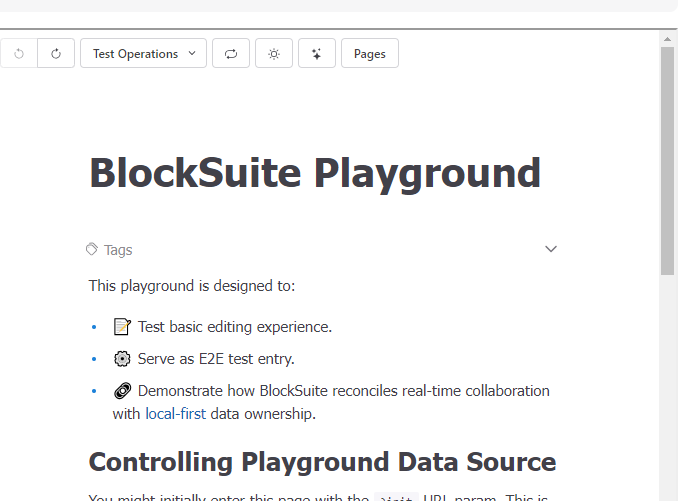Toggle the light/dark theme sun icon
683x501 pixels.
[x=274, y=54]
